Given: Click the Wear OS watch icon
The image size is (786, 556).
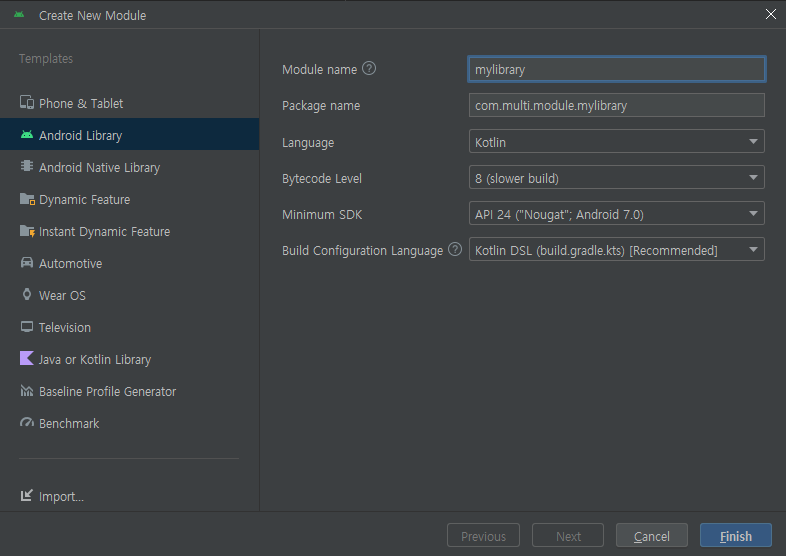Looking at the screenshot, I should coord(27,294).
